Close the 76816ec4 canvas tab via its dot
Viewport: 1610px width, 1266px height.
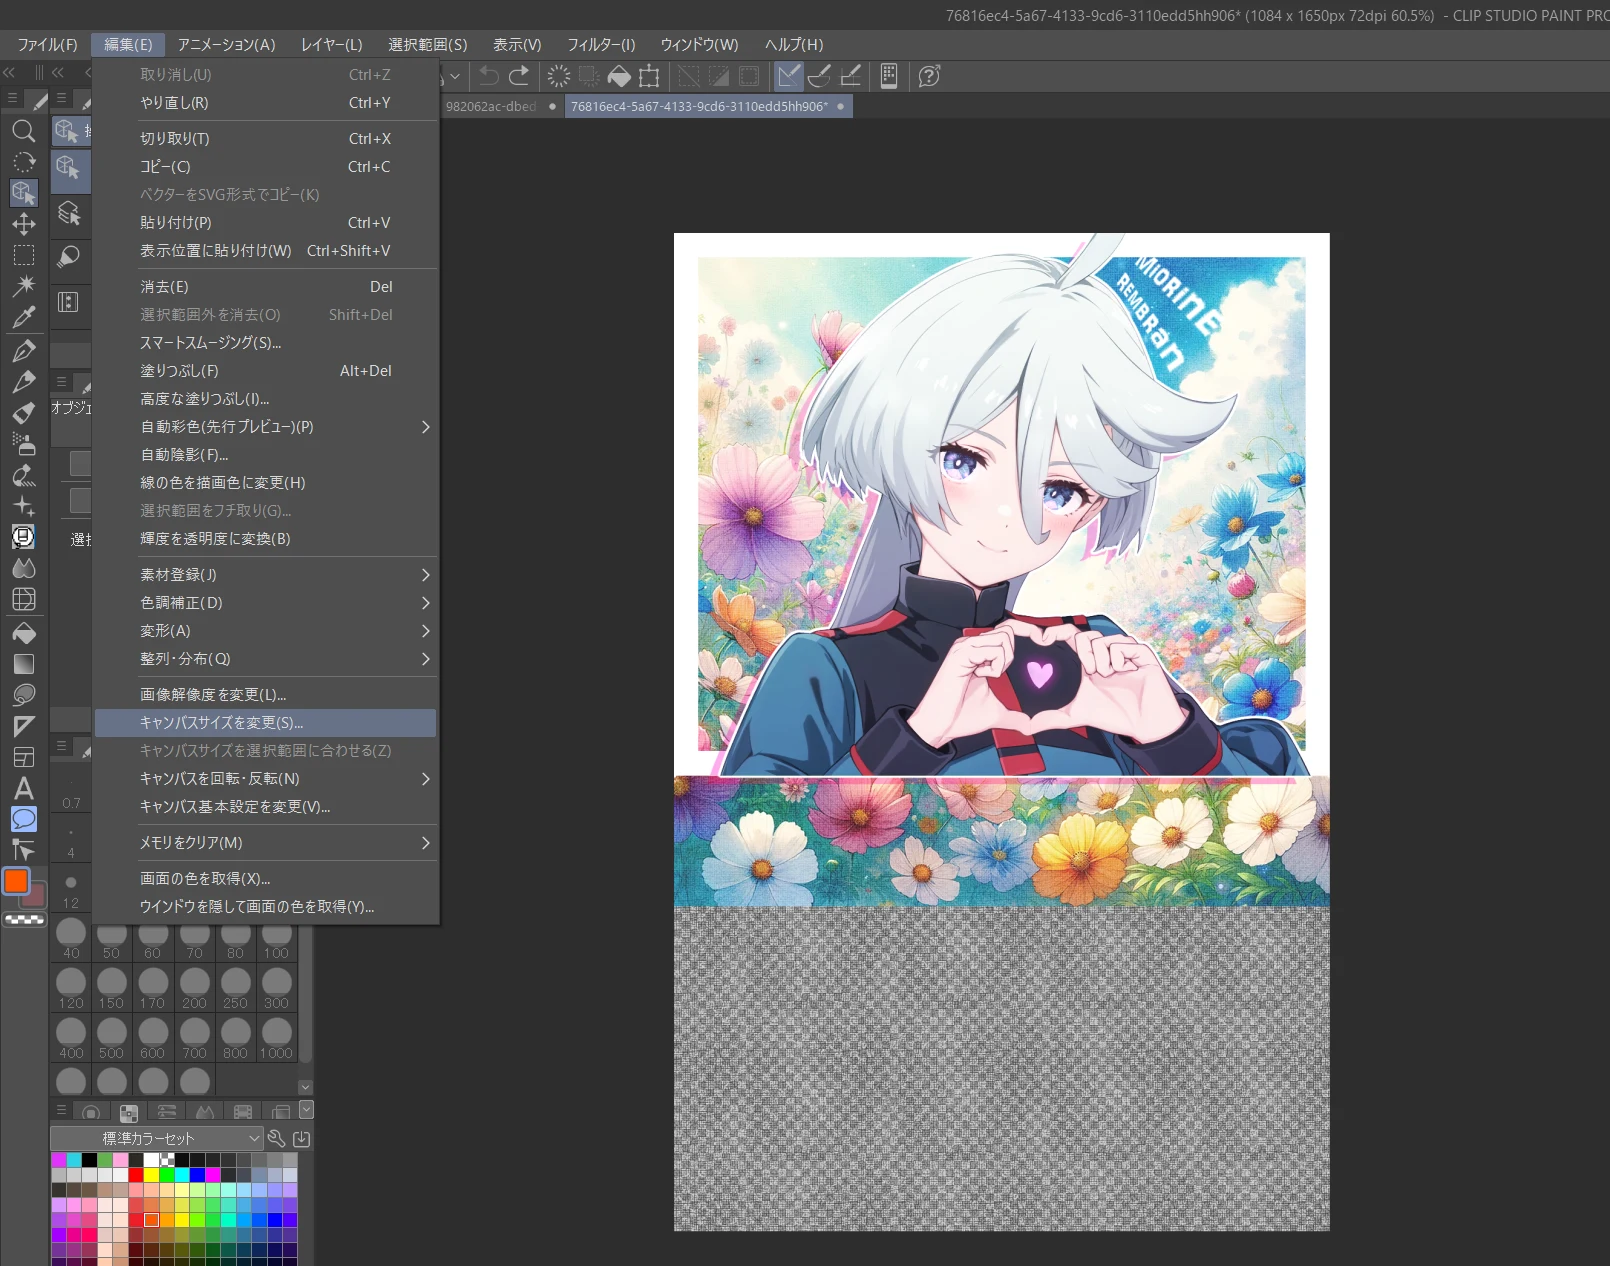pos(841,107)
